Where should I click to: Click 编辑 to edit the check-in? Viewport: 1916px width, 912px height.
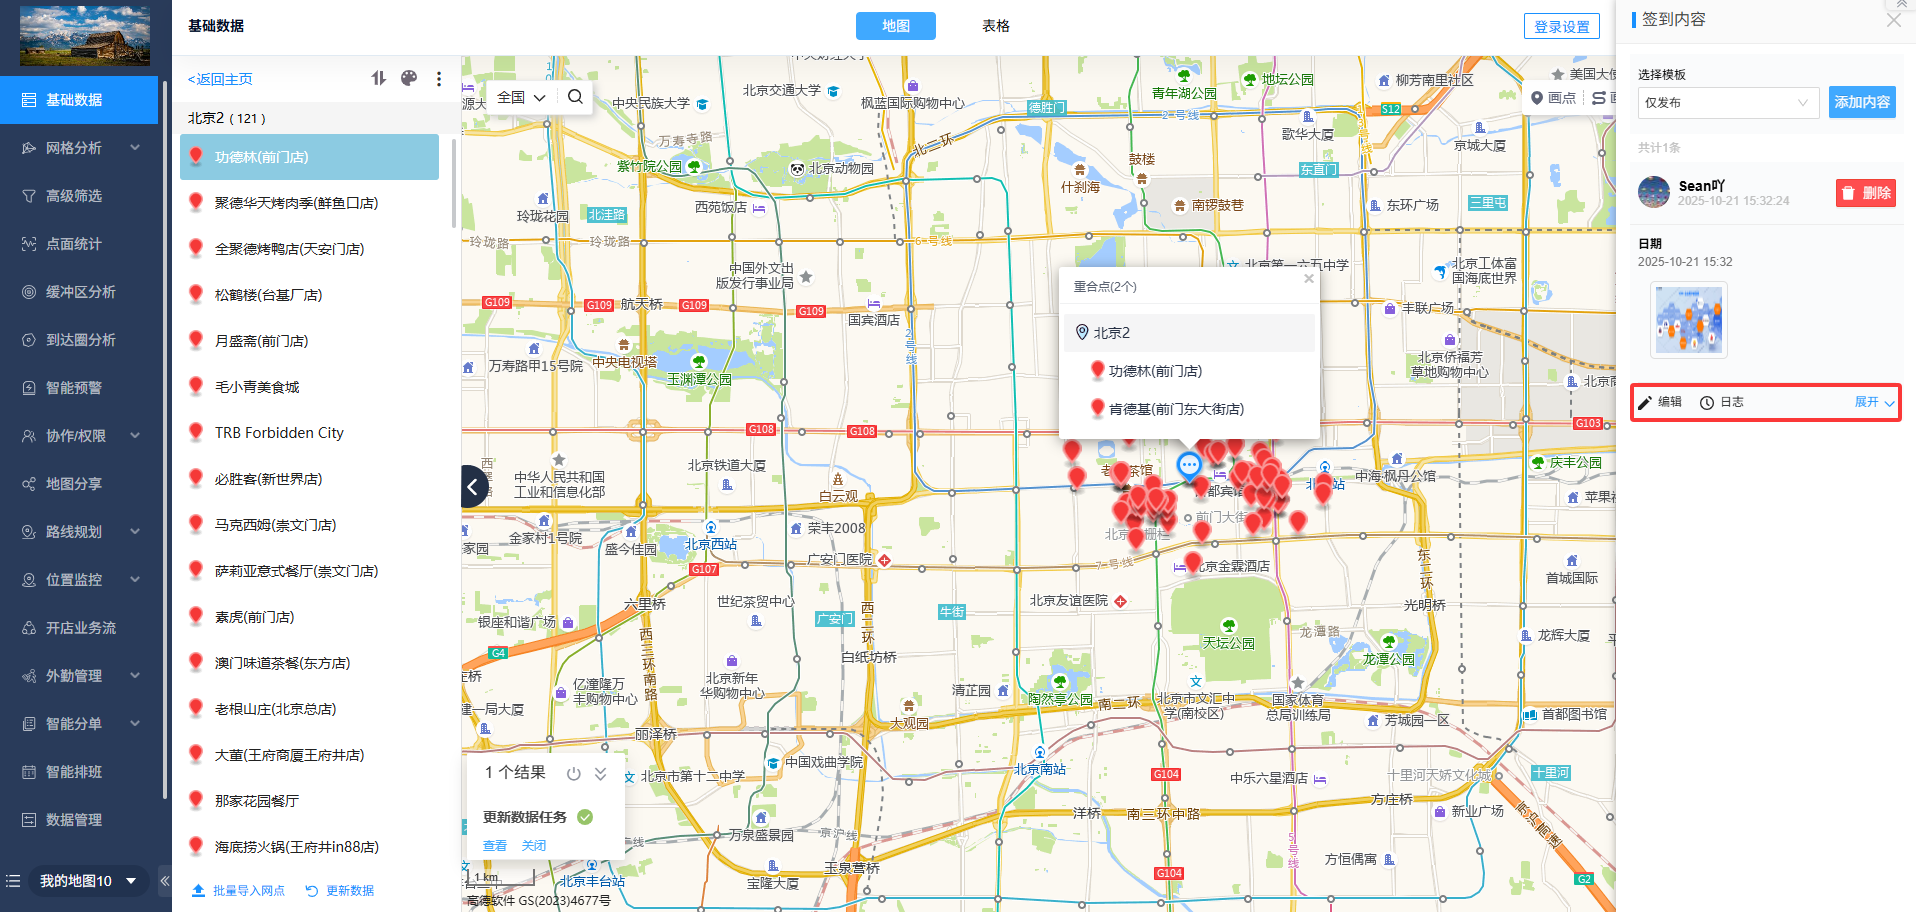point(1660,402)
